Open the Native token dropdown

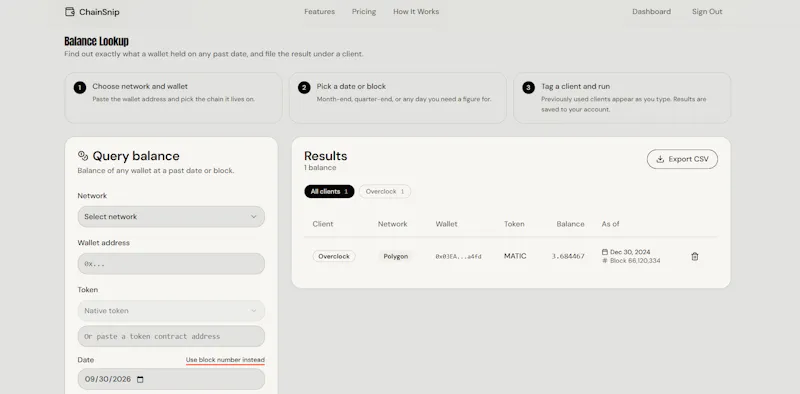[x=171, y=310]
